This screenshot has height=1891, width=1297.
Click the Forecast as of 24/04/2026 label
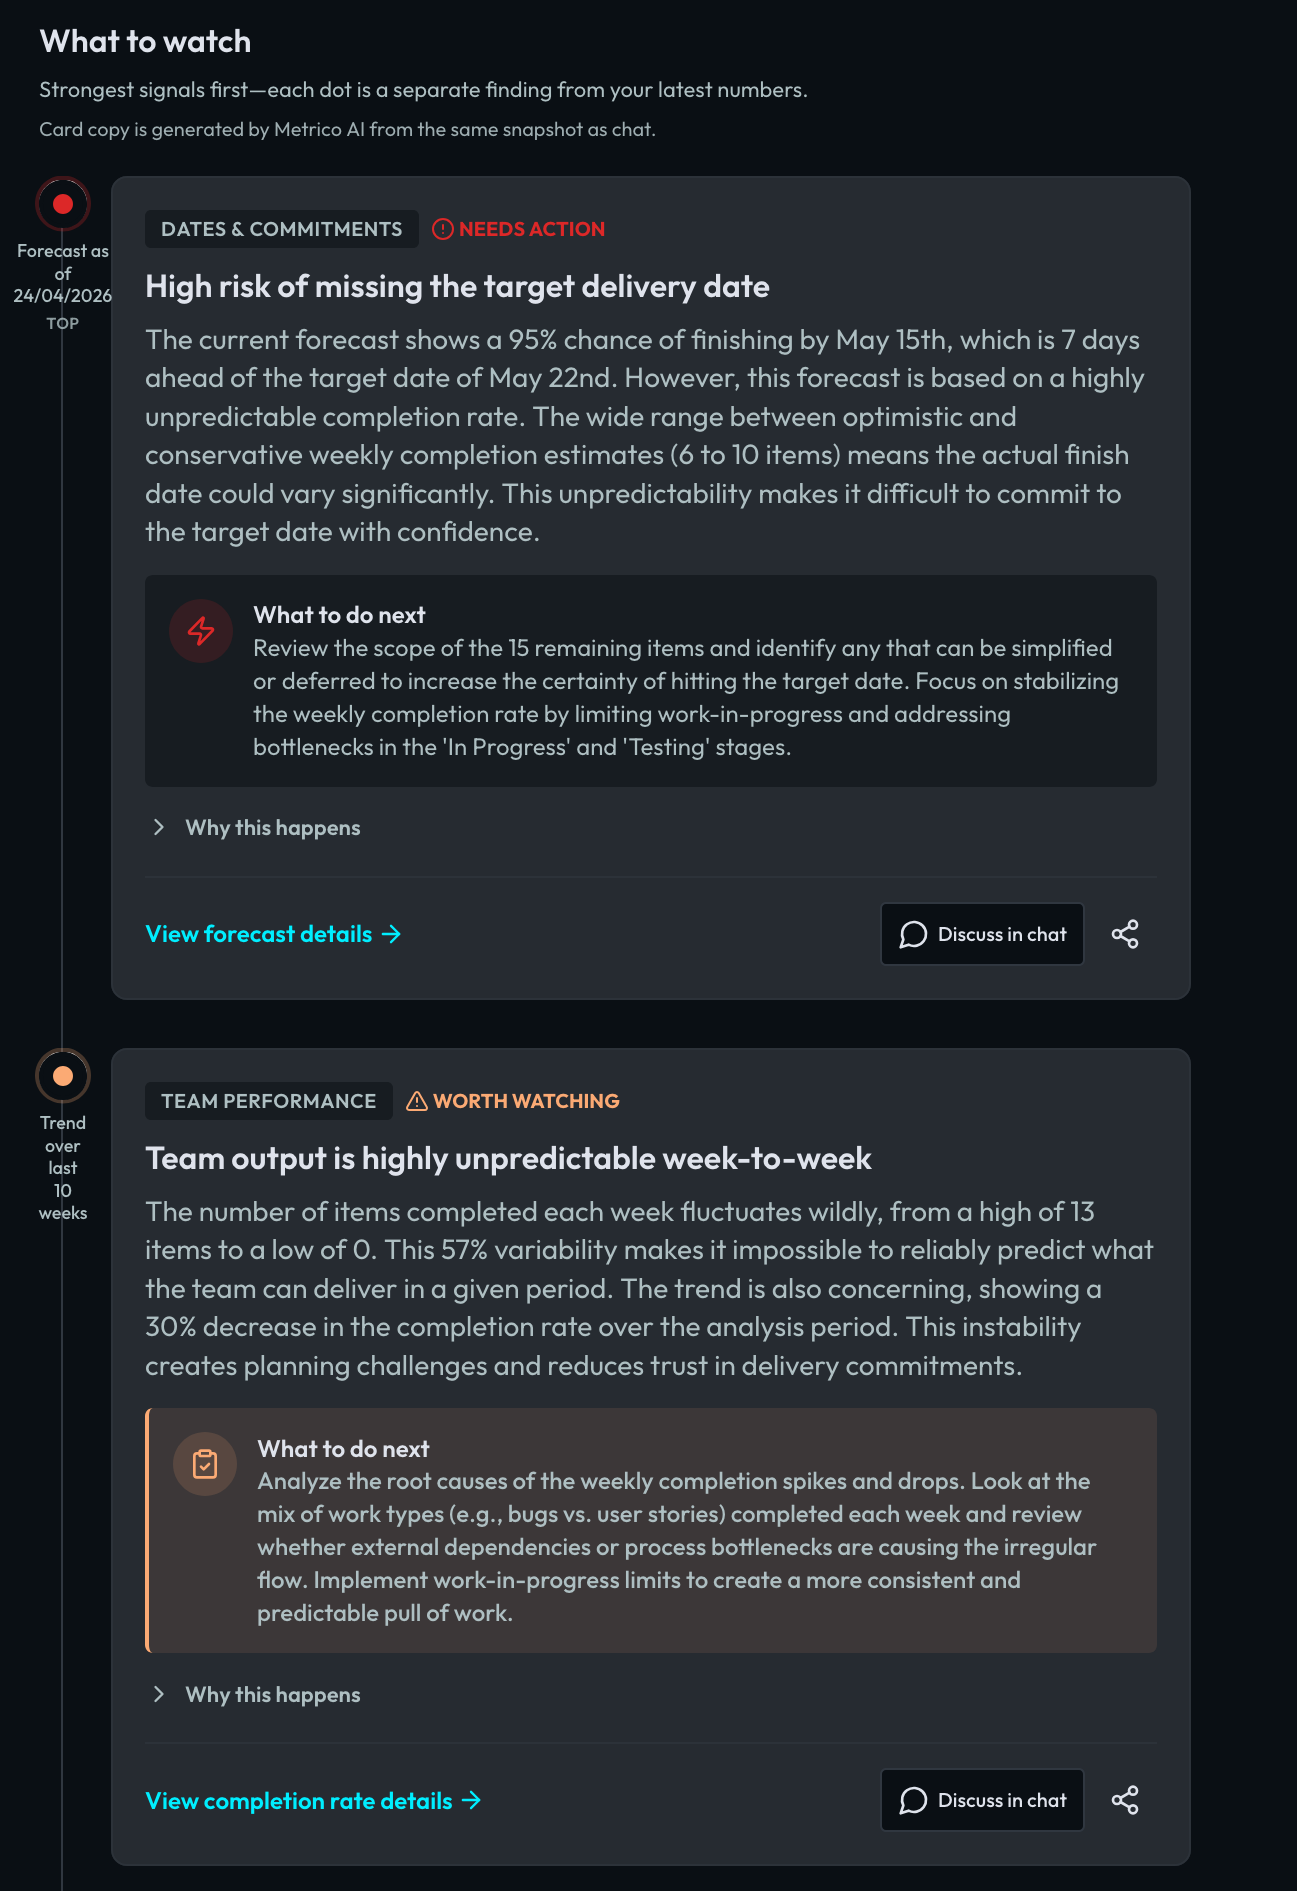[62, 274]
